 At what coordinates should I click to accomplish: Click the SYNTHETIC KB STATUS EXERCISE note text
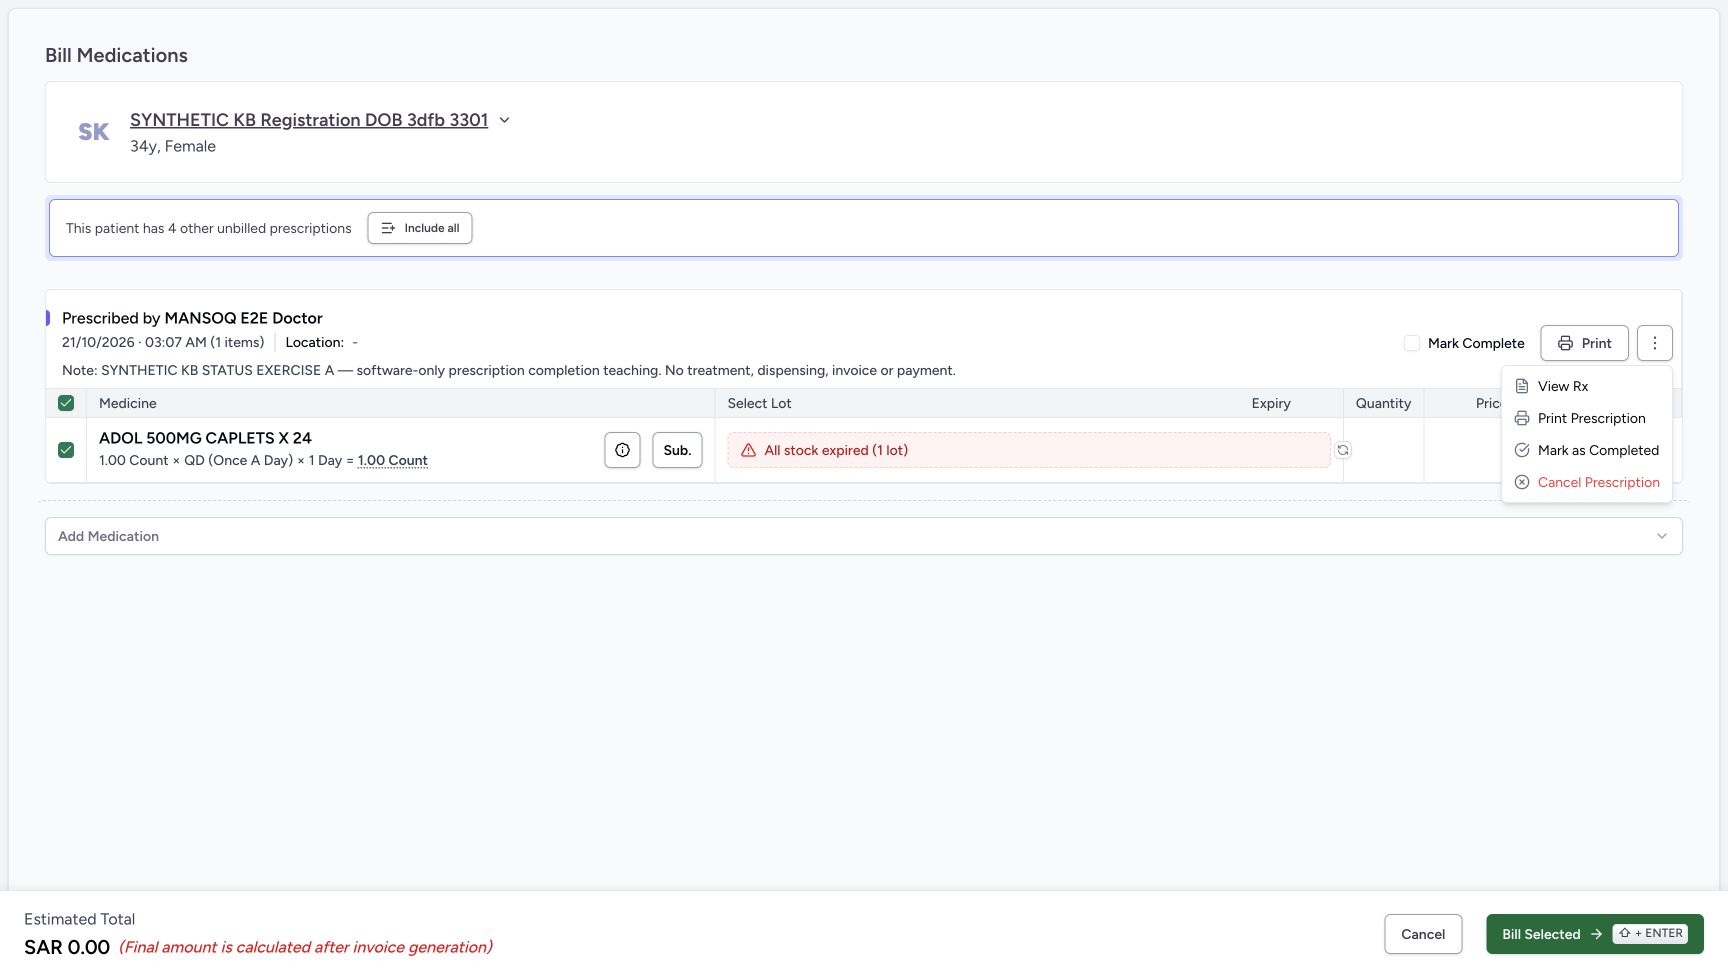pyautogui.click(x=509, y=370)
